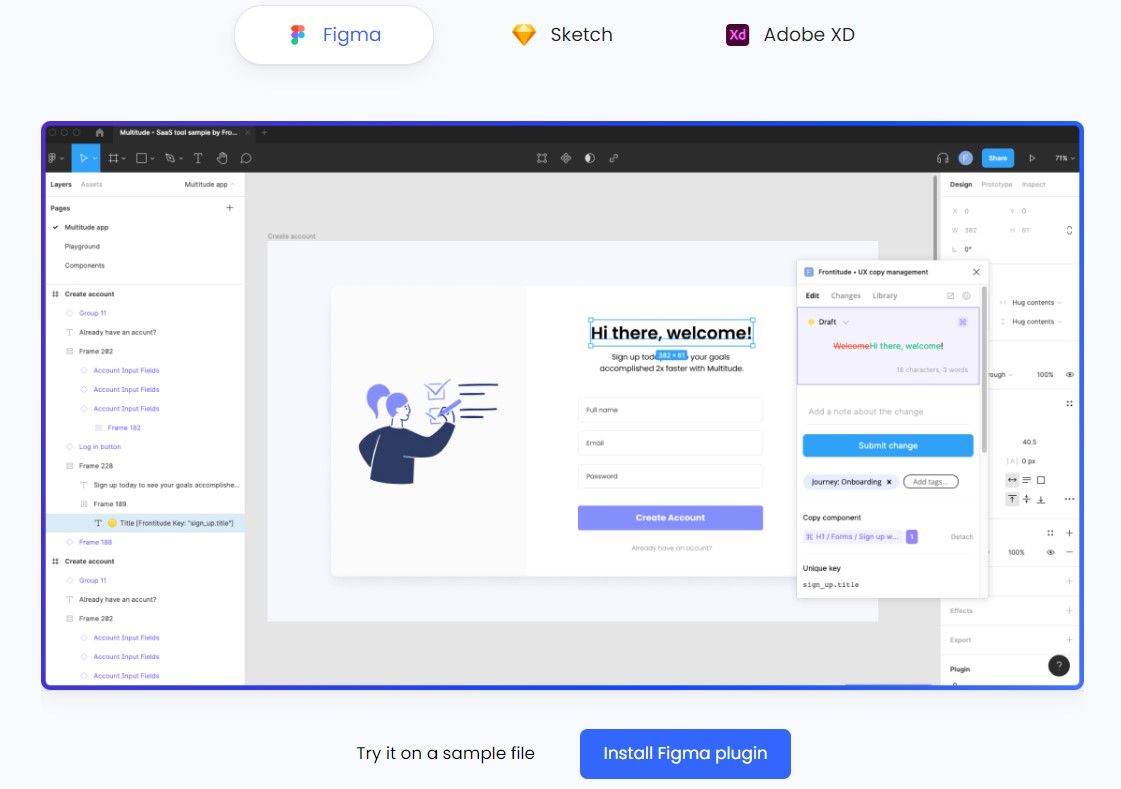Set text alignment top icon
The width and height of the screenshot is (1121, 789).
coord(1012,499)
